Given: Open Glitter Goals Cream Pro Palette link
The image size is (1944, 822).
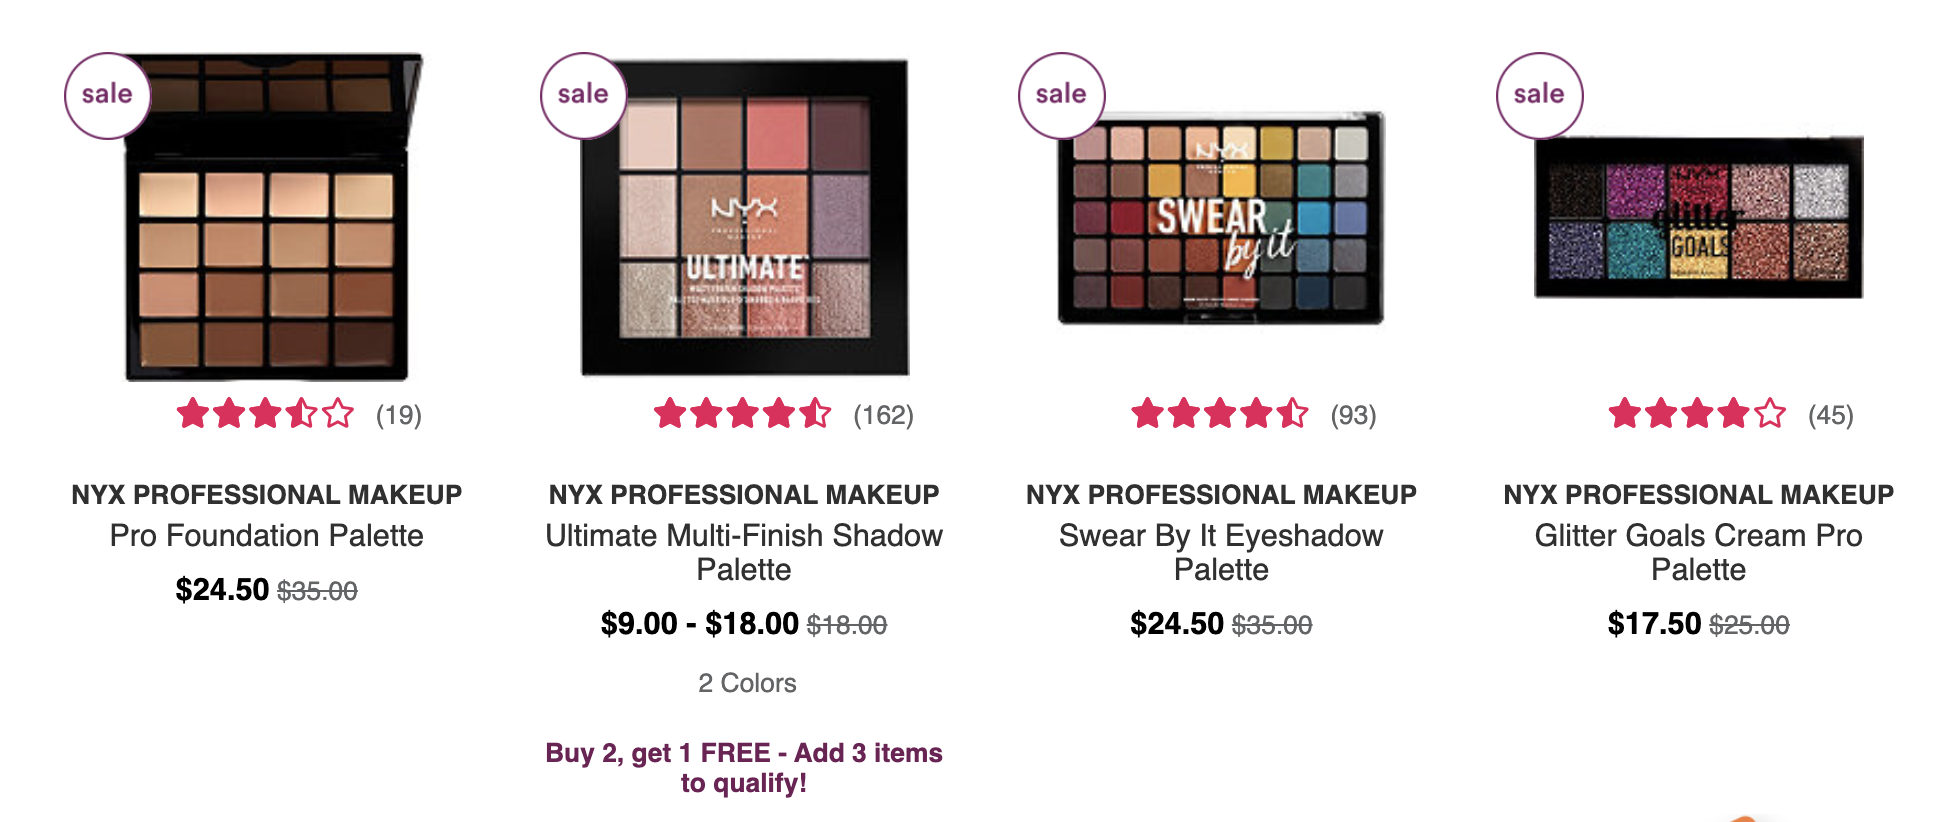Looking at the screenshot, I should coord(1699,553).
